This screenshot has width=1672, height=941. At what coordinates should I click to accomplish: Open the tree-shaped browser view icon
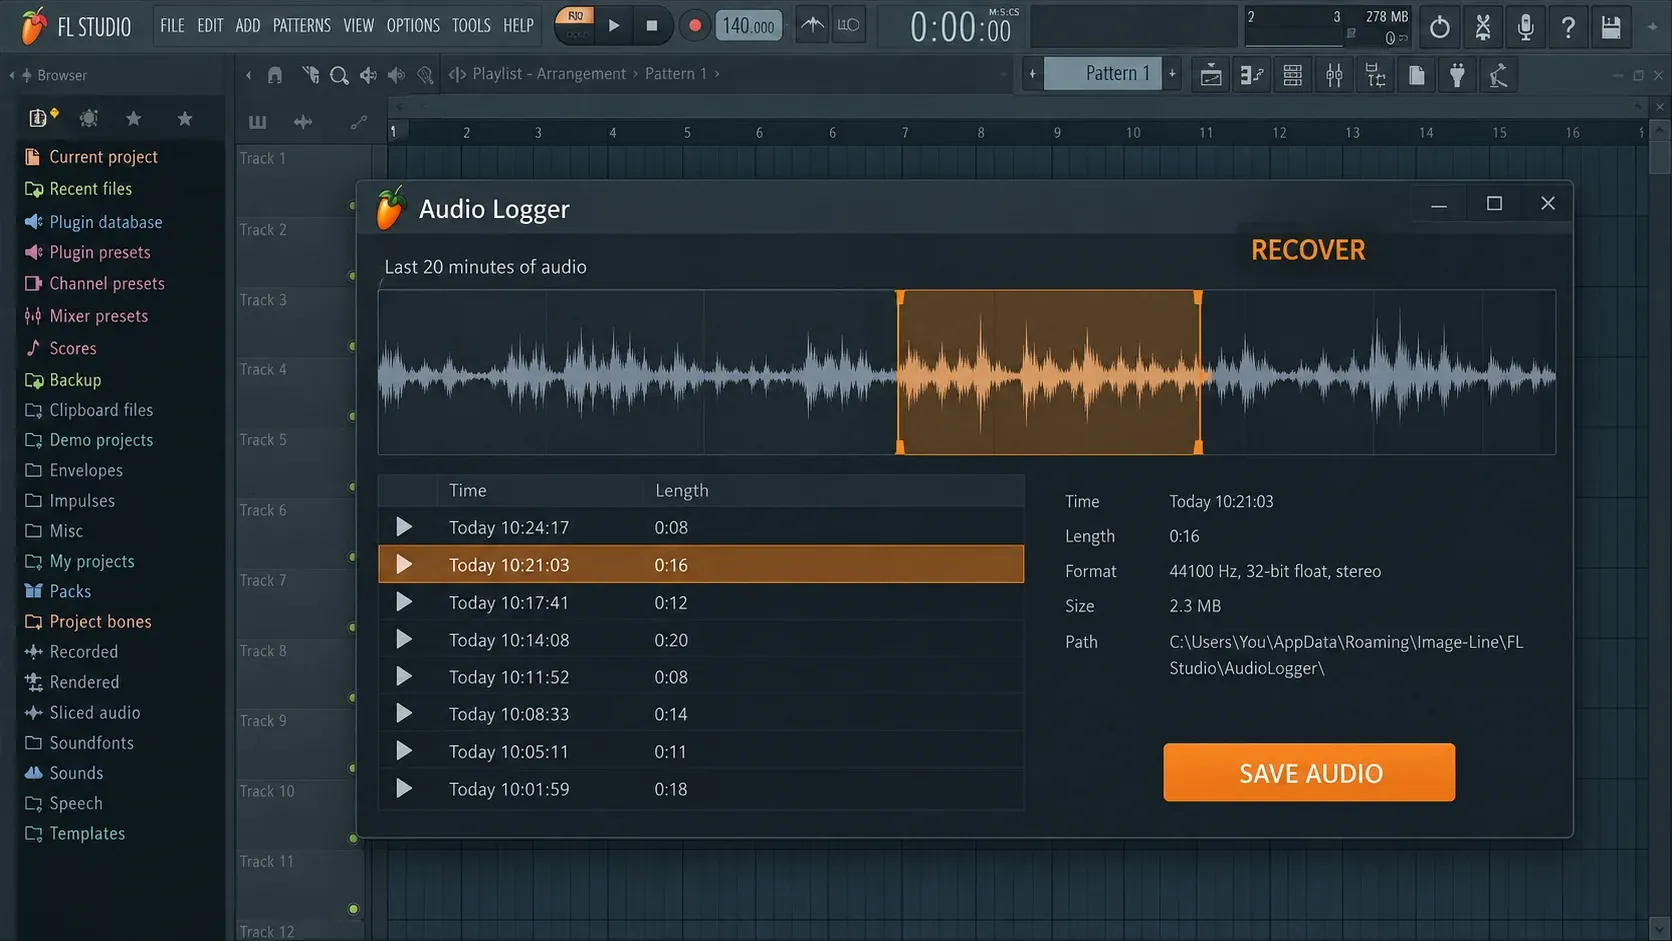click(1375, 75)
